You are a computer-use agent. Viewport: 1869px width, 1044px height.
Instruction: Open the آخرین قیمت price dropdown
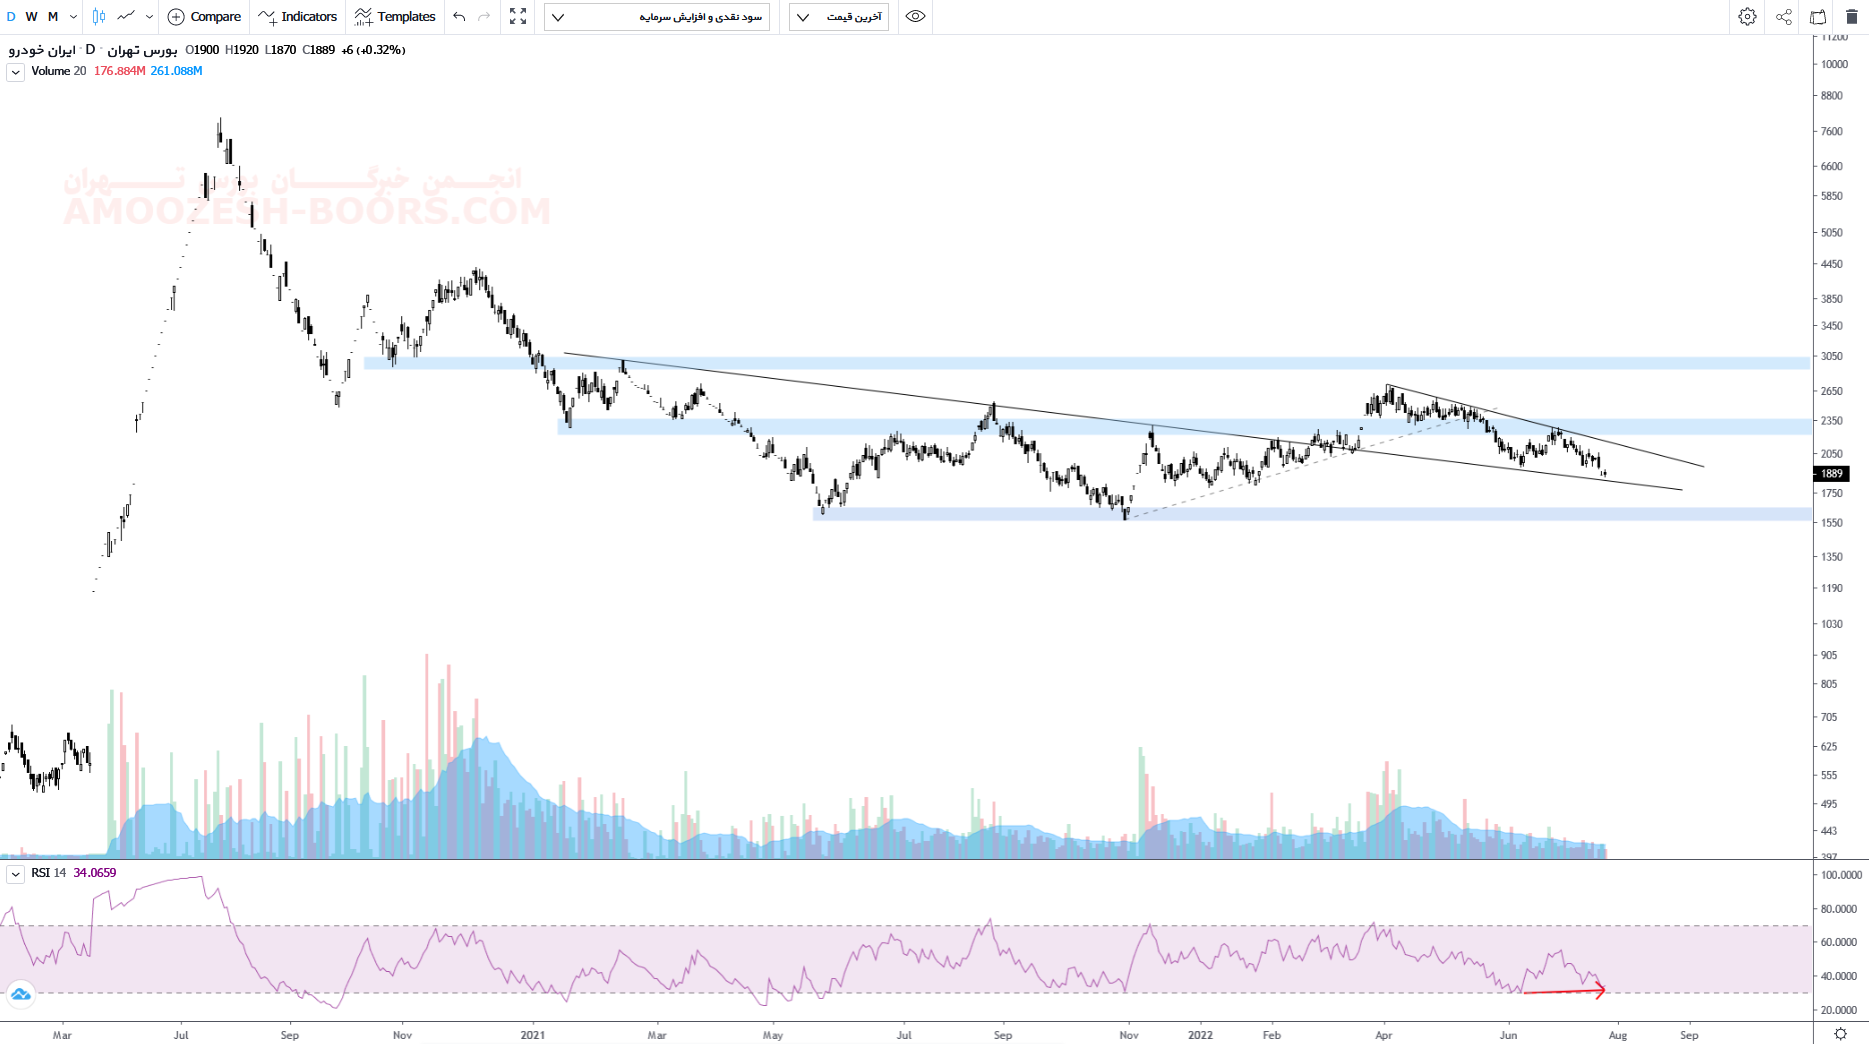pyautogui.click(x=839, y=16)
